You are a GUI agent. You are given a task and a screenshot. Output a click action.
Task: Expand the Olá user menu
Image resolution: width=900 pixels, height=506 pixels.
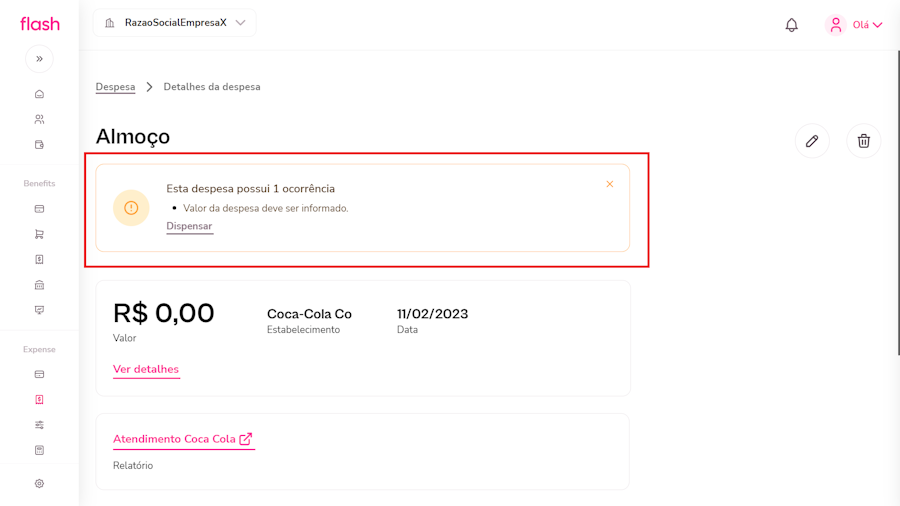tap(854, 25)
